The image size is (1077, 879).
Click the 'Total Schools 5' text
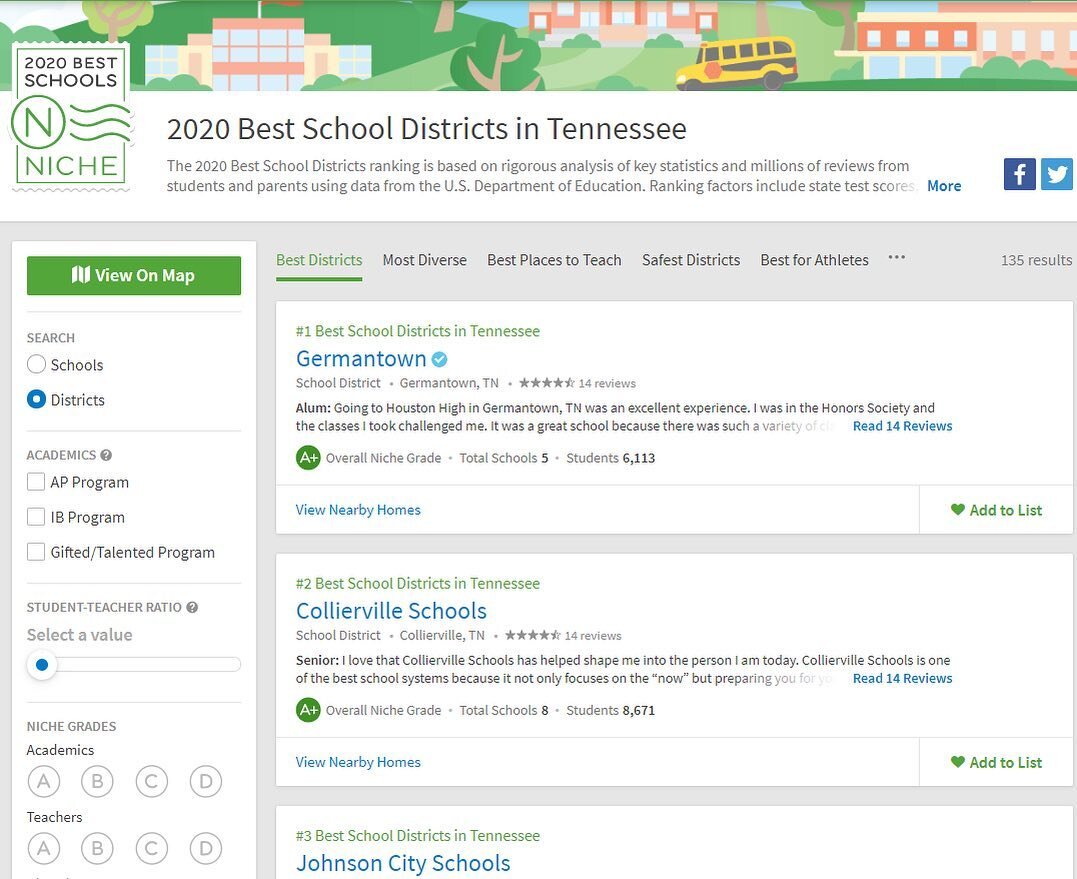pyautogui.click(x=504, y=458)
